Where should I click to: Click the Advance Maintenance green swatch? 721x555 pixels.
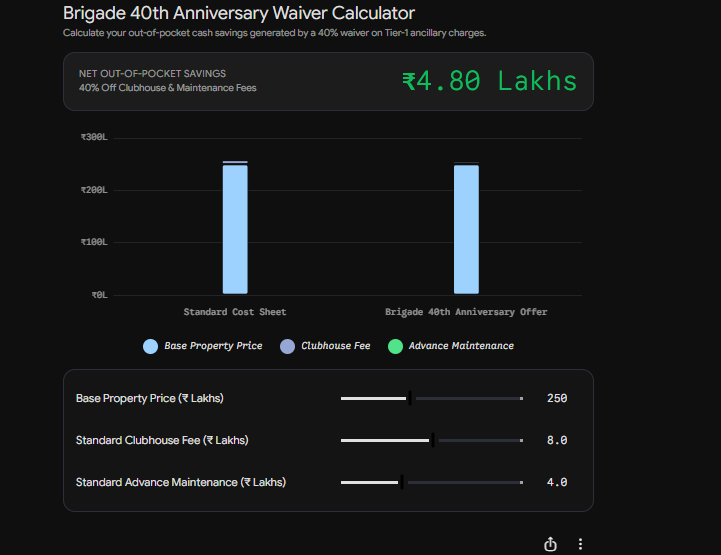pyautogui.click(x=395, y=346)
